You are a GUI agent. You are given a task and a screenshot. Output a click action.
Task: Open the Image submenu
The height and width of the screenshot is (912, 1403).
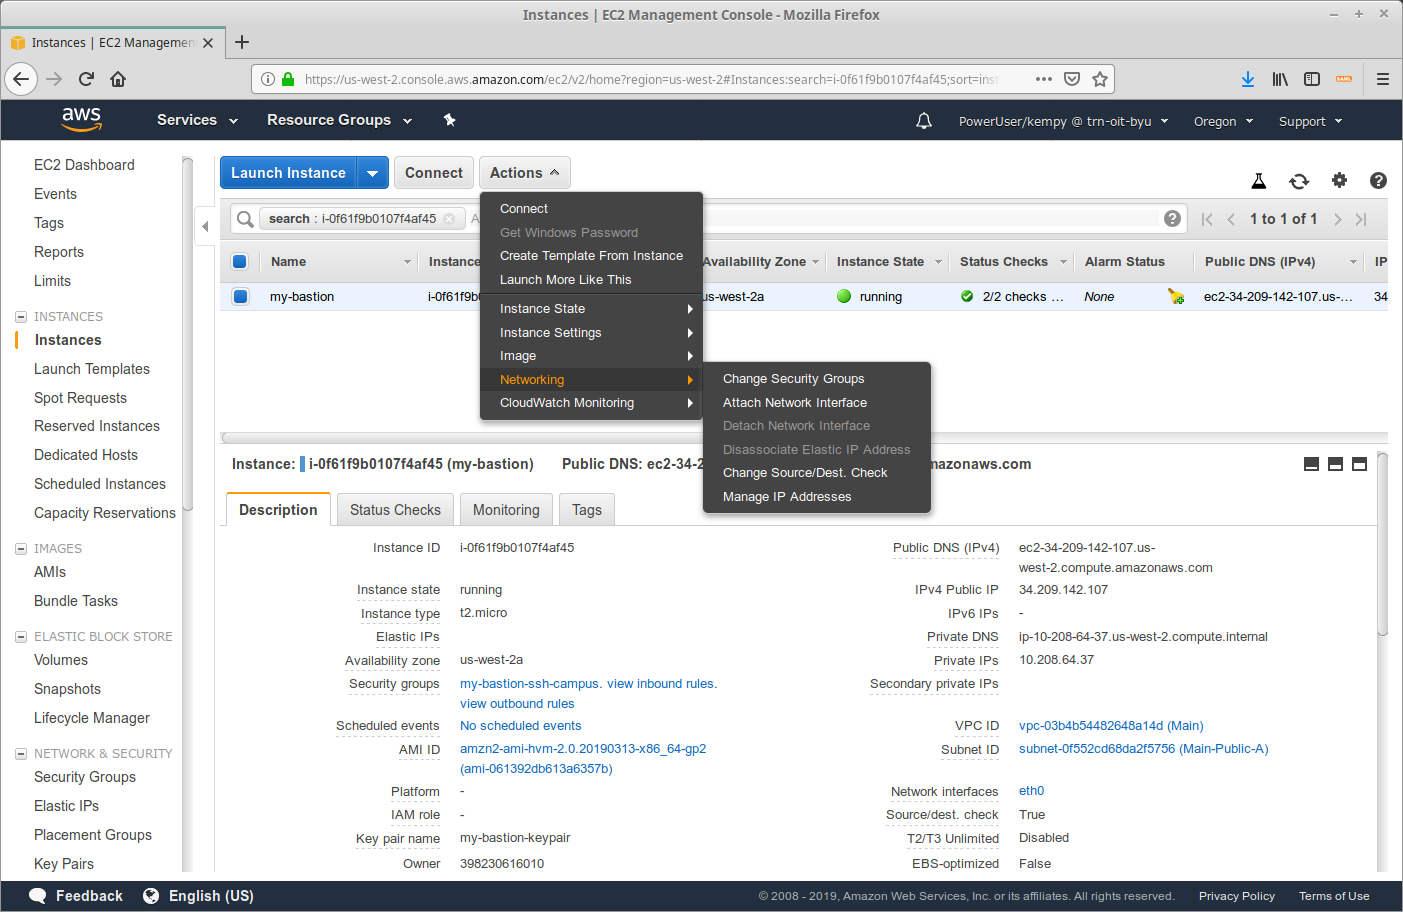click(592, 356)
